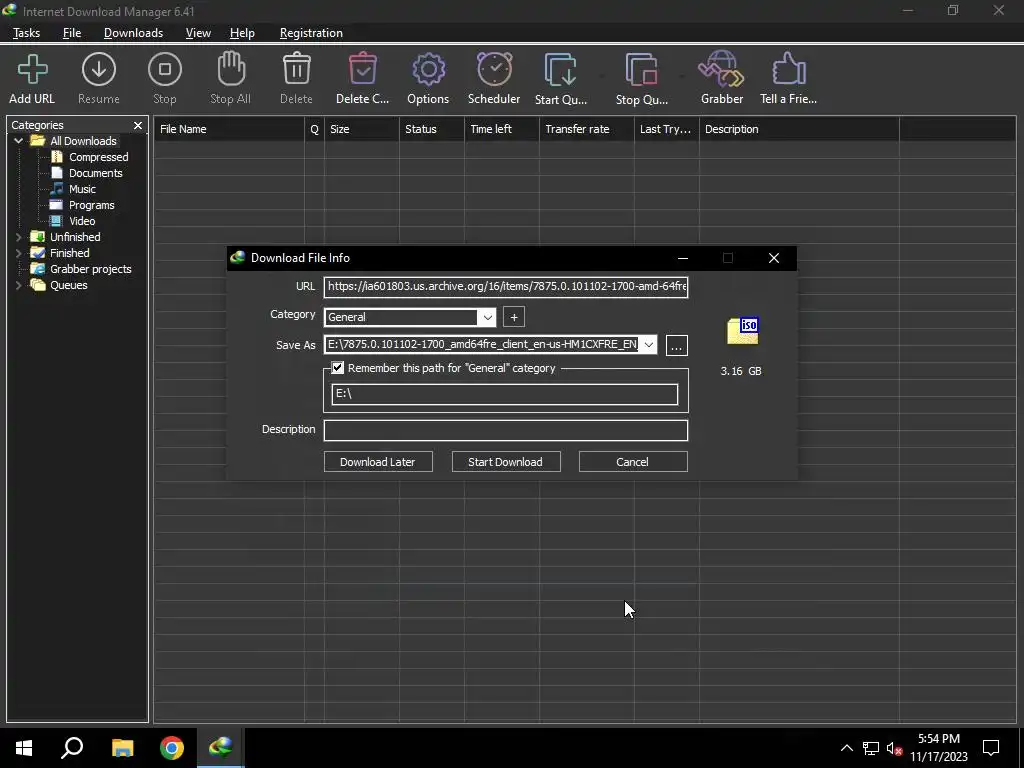
Task: Click the Add URL toolbar icon
Action: 32,70
